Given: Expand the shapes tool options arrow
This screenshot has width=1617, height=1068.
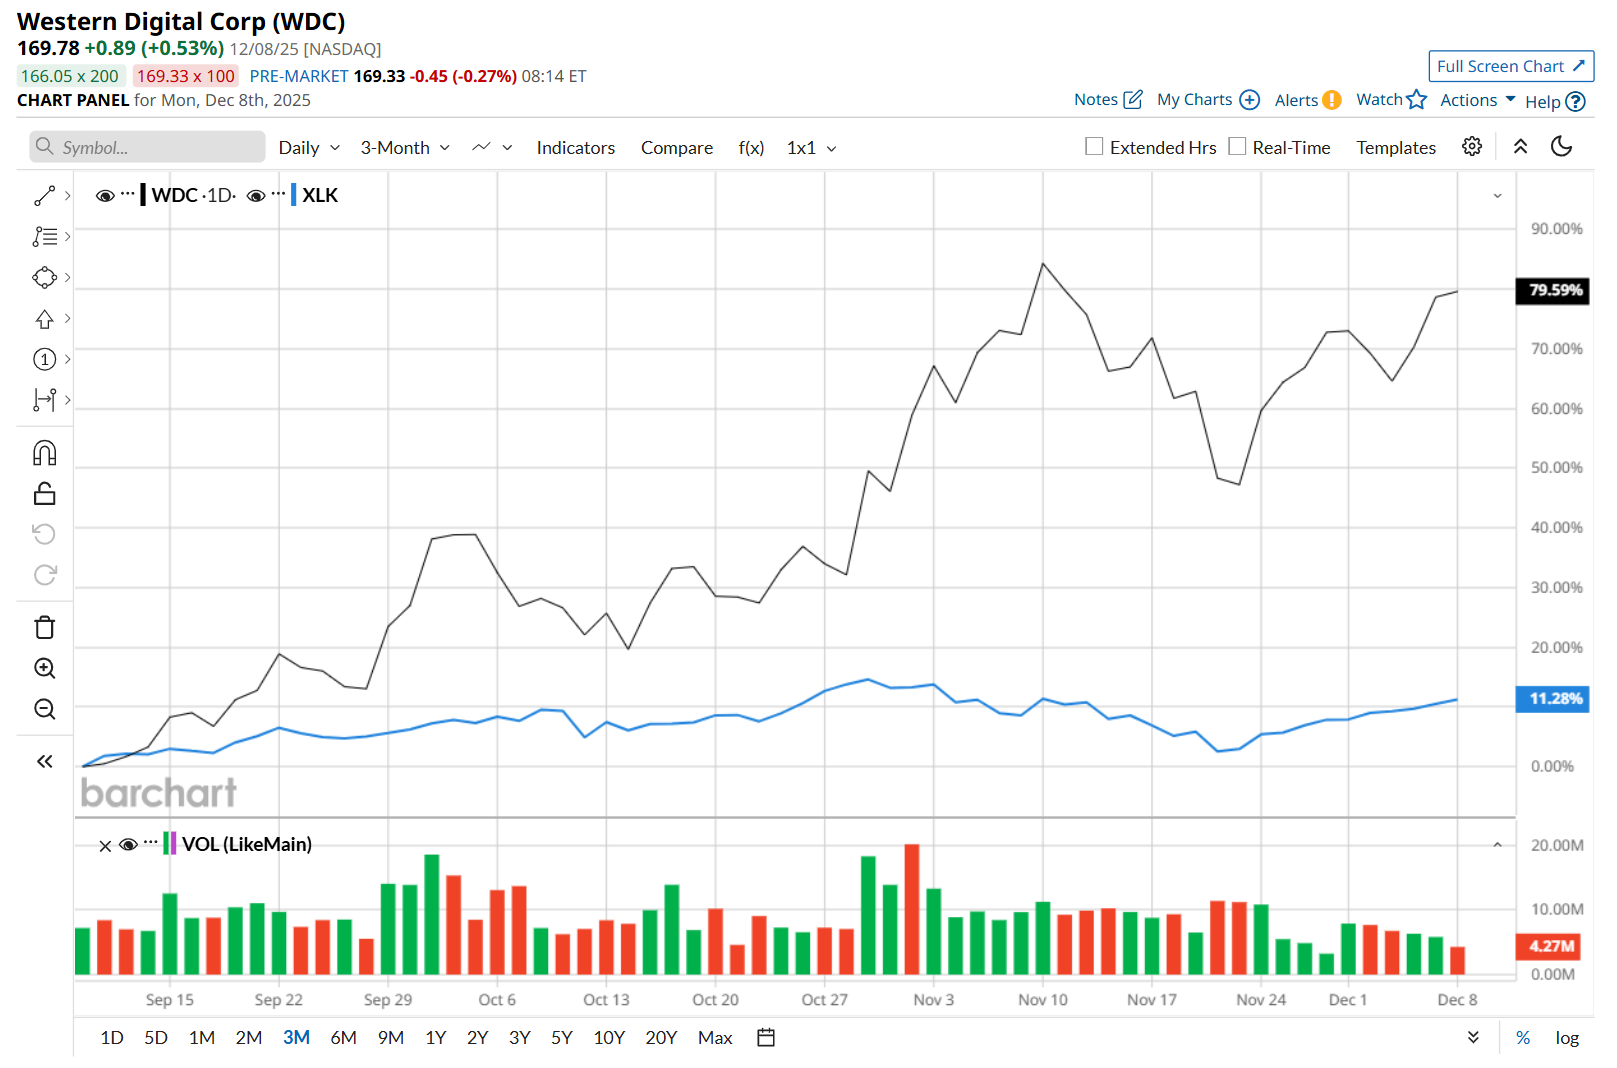Looking at the screenshot, I should click(67, 277).
